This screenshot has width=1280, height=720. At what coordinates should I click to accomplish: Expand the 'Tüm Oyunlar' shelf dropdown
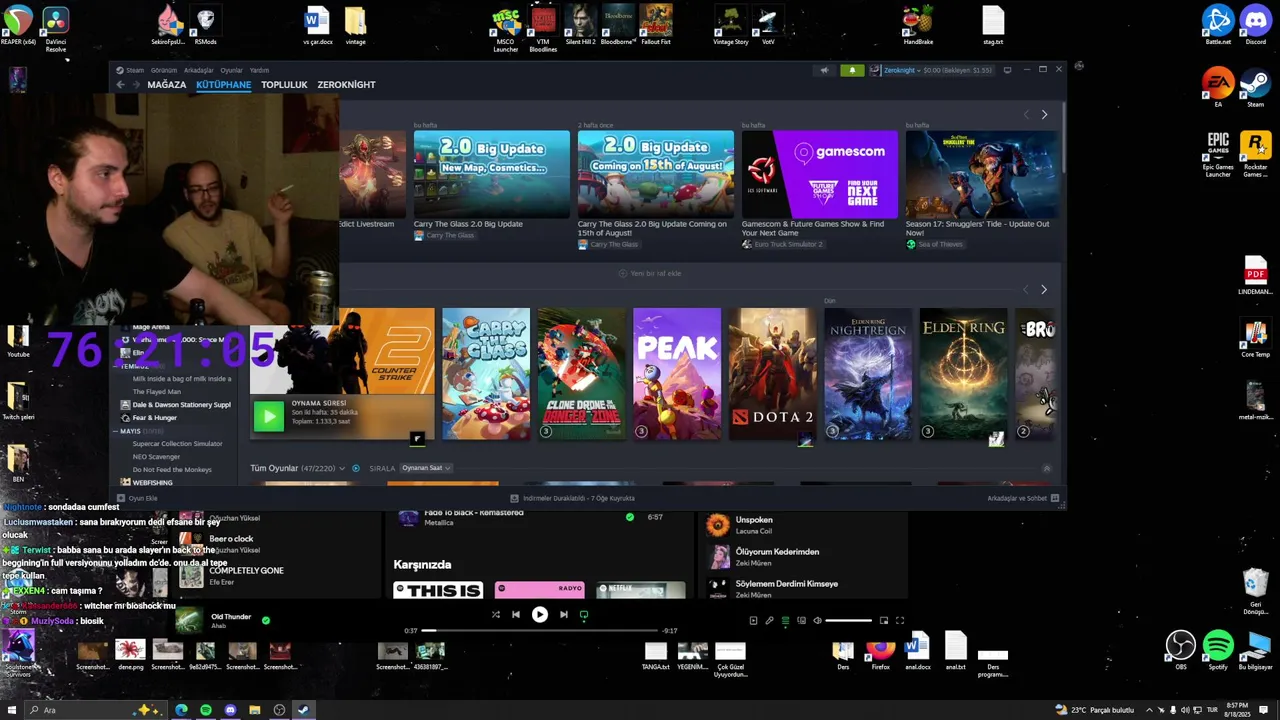[342, 468]
